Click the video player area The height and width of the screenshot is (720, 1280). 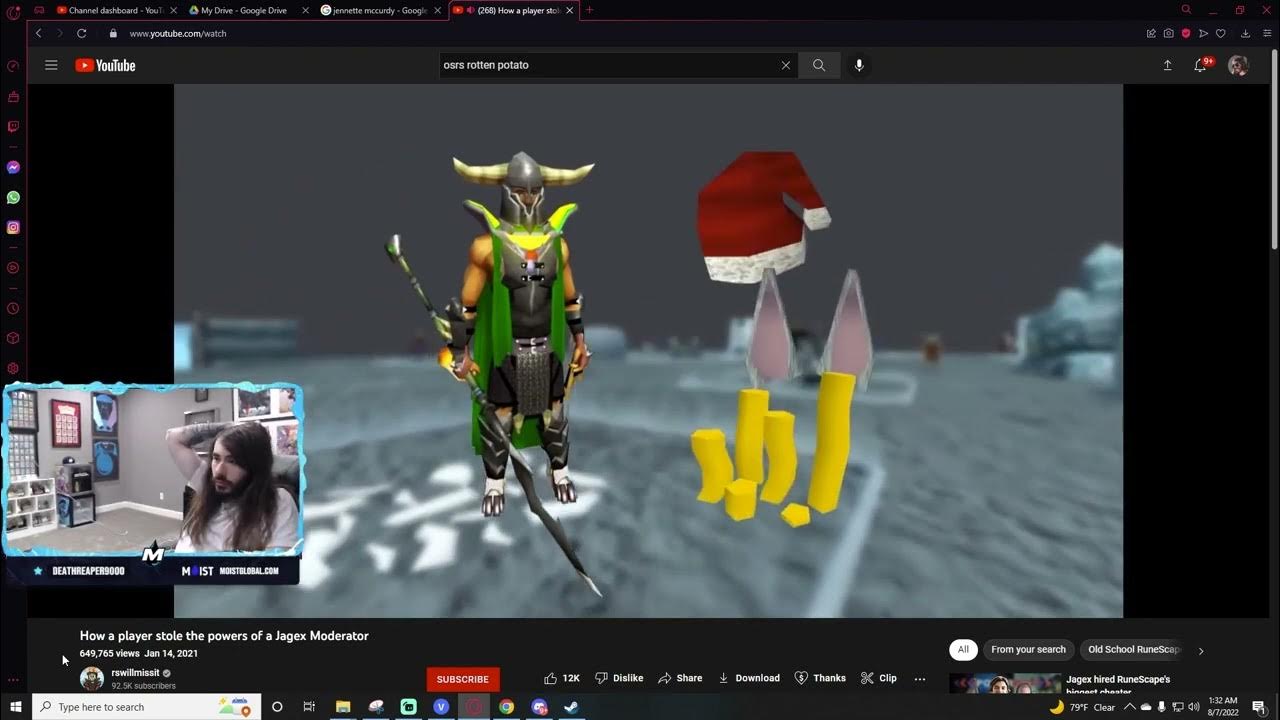pyautogui.click(x=648, y=351)
